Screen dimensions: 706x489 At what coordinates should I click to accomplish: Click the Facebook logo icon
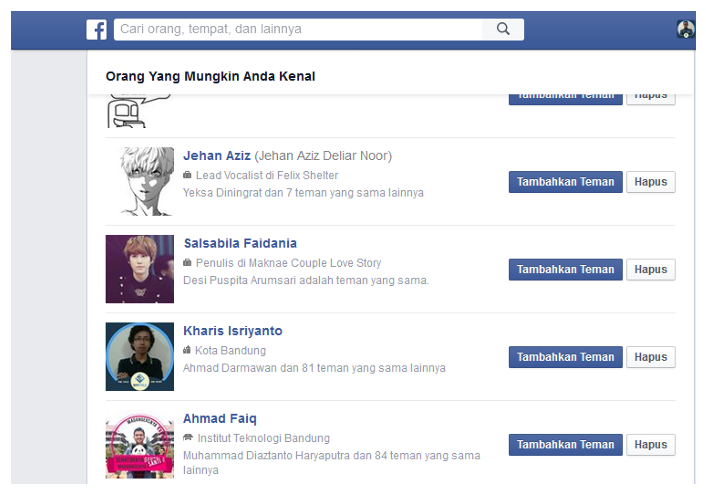pyautogui.click(x=97, y=30)
